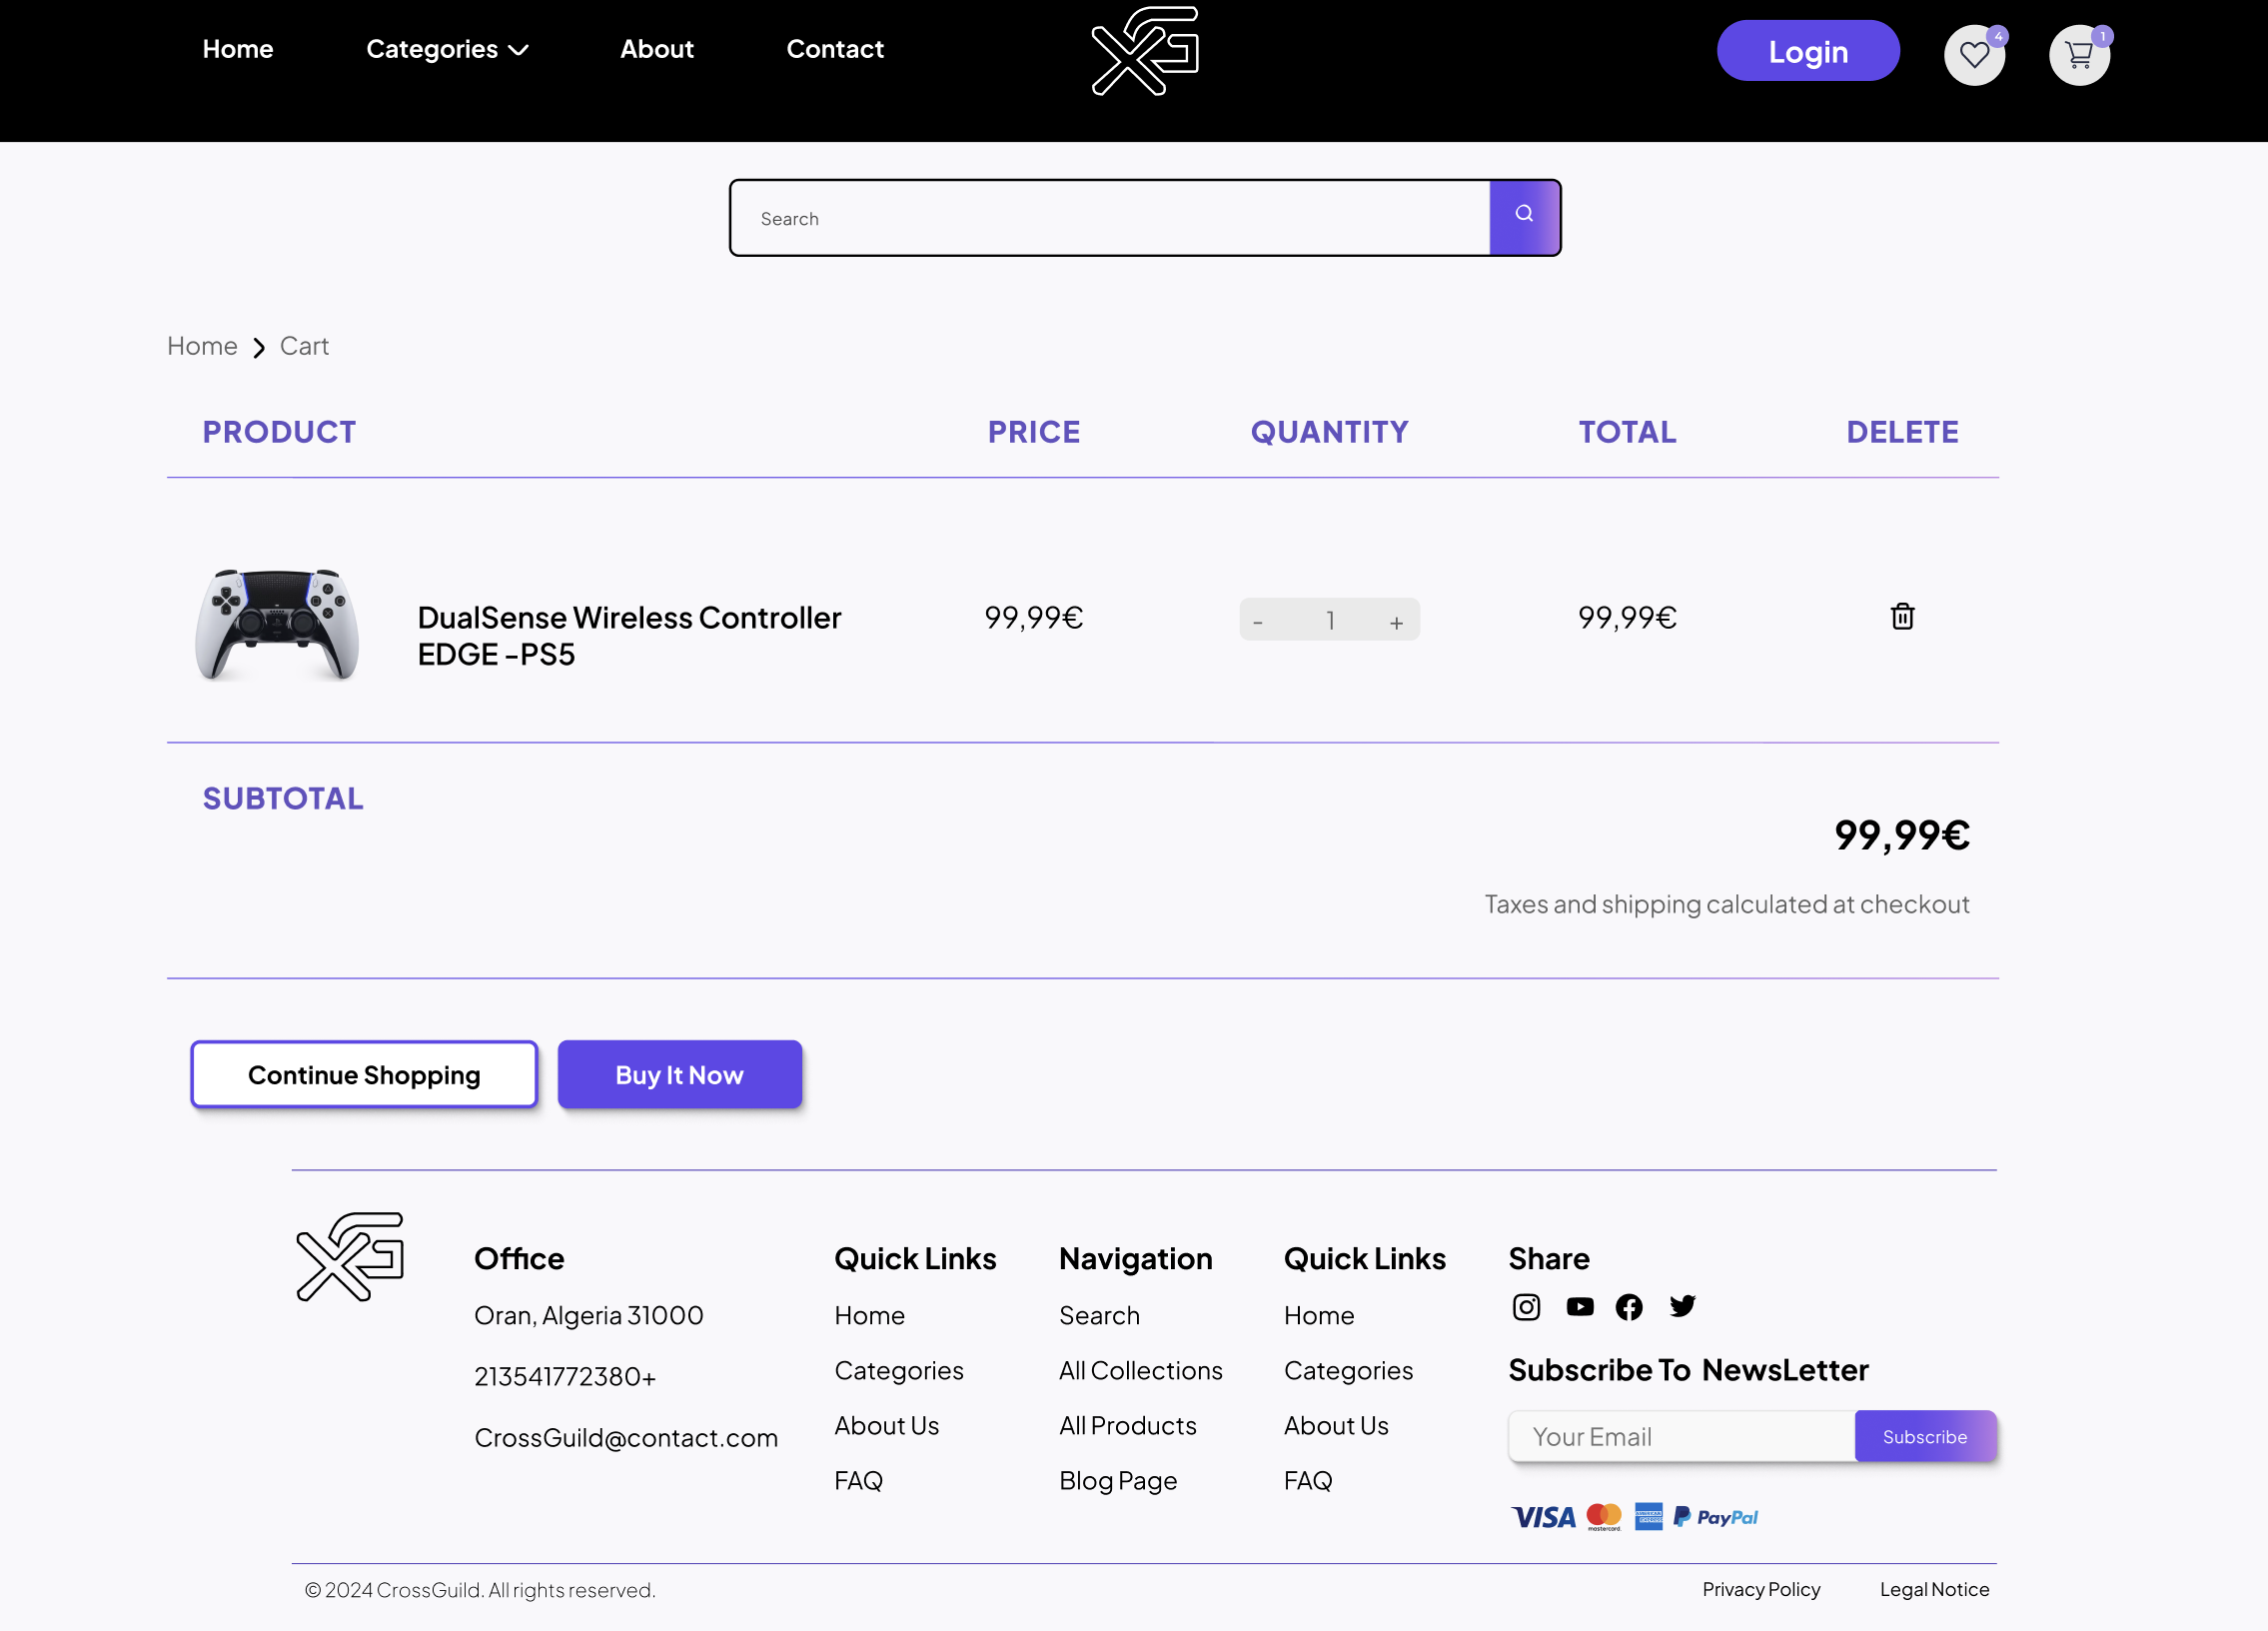2268x1631 pixels.
Task: Open the Instagram share icon
Action: [1526, 1307]
